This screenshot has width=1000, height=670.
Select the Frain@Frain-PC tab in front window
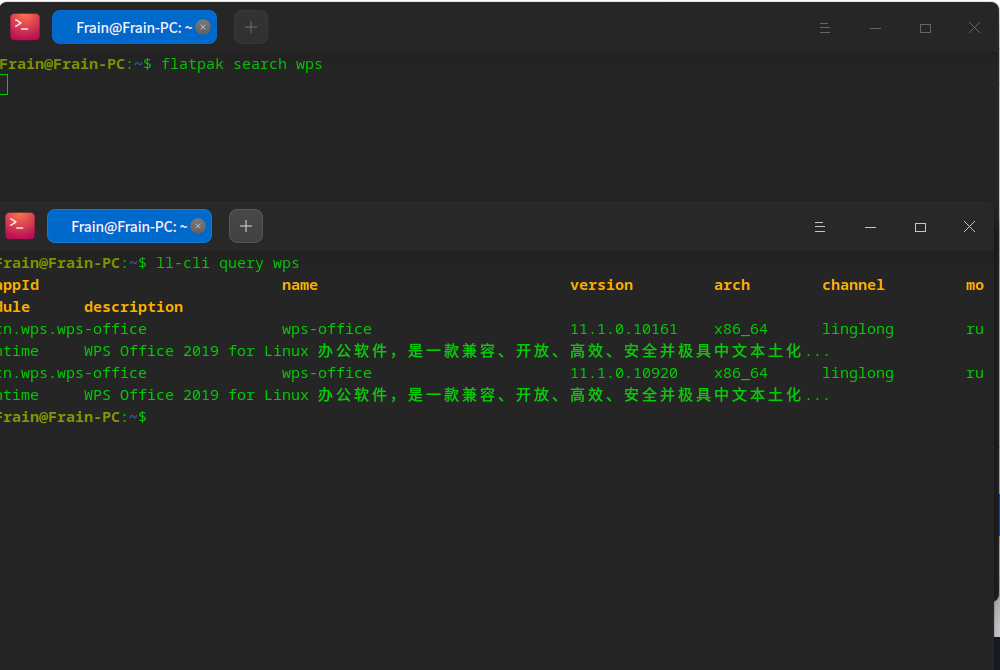pyautogui.click(x=129, y=226)
